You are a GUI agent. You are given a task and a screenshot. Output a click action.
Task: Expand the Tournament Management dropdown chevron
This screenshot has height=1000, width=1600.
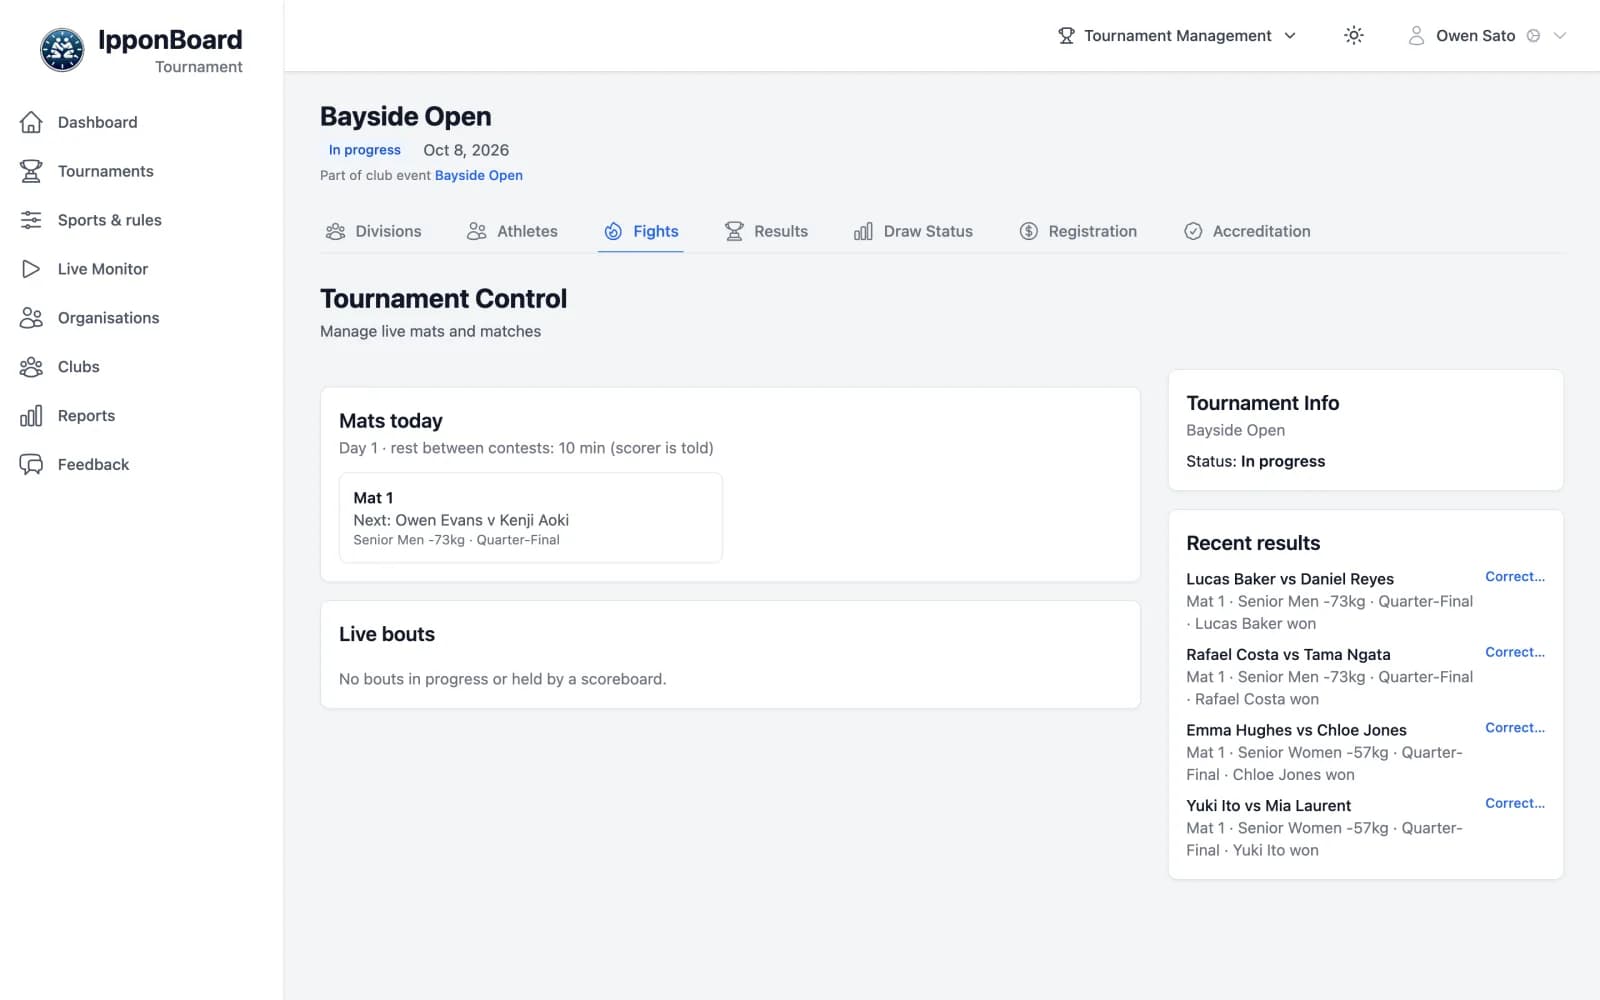(1290, 36)
